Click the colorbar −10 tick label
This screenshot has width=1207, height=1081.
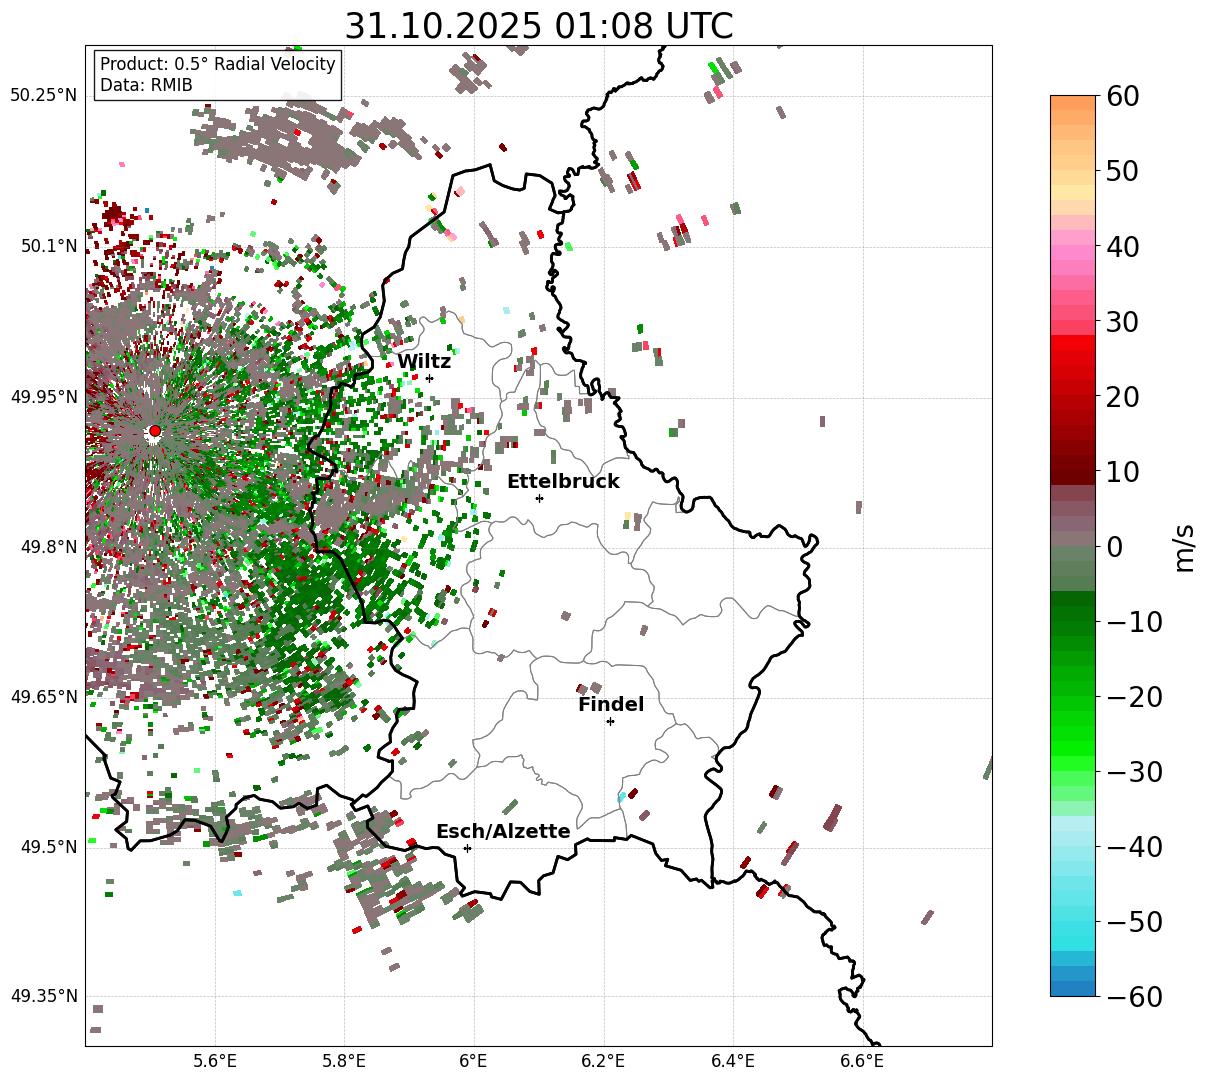click(1134, 622)
